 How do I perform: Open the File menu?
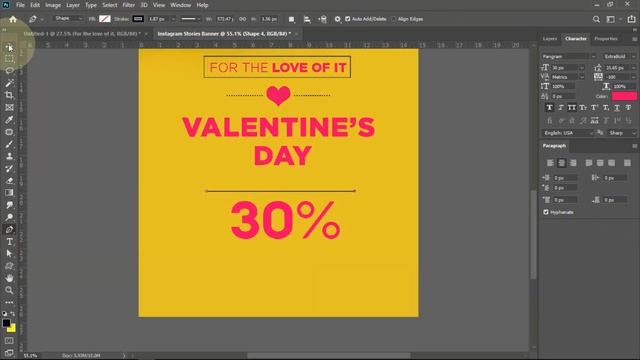coord(20,5)
